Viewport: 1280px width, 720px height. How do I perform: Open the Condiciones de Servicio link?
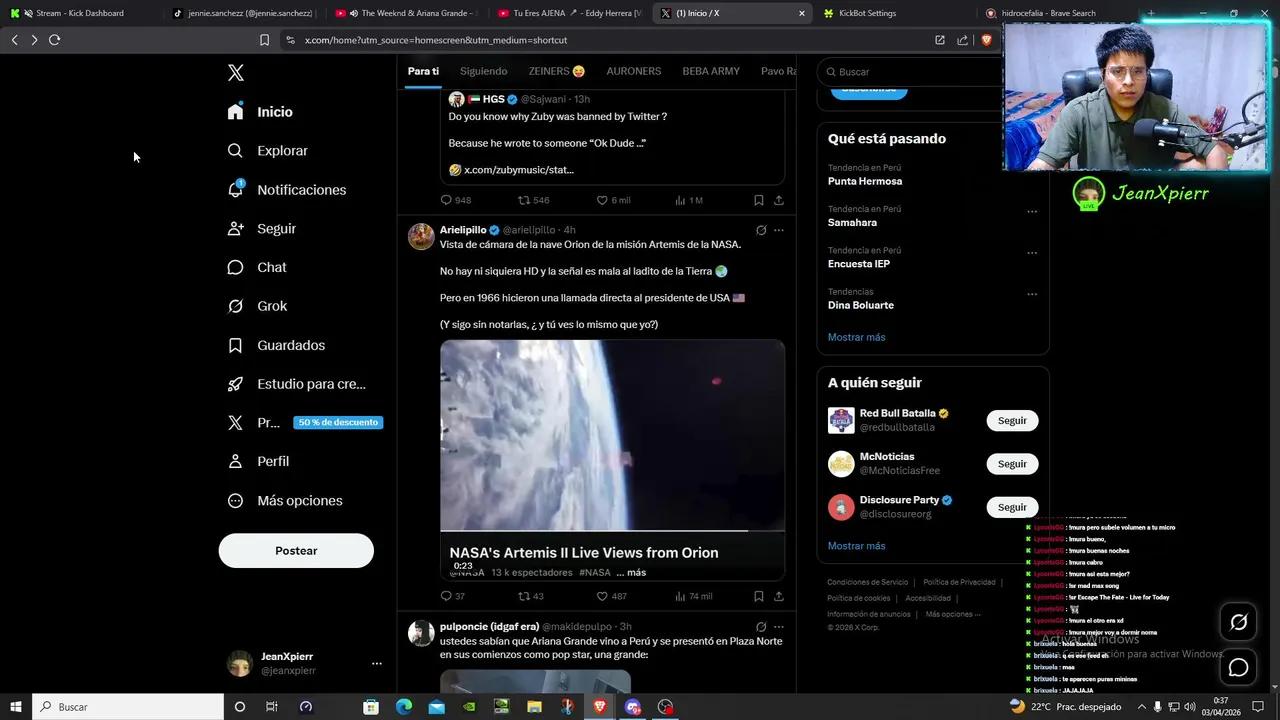click(x=867, y=582)
